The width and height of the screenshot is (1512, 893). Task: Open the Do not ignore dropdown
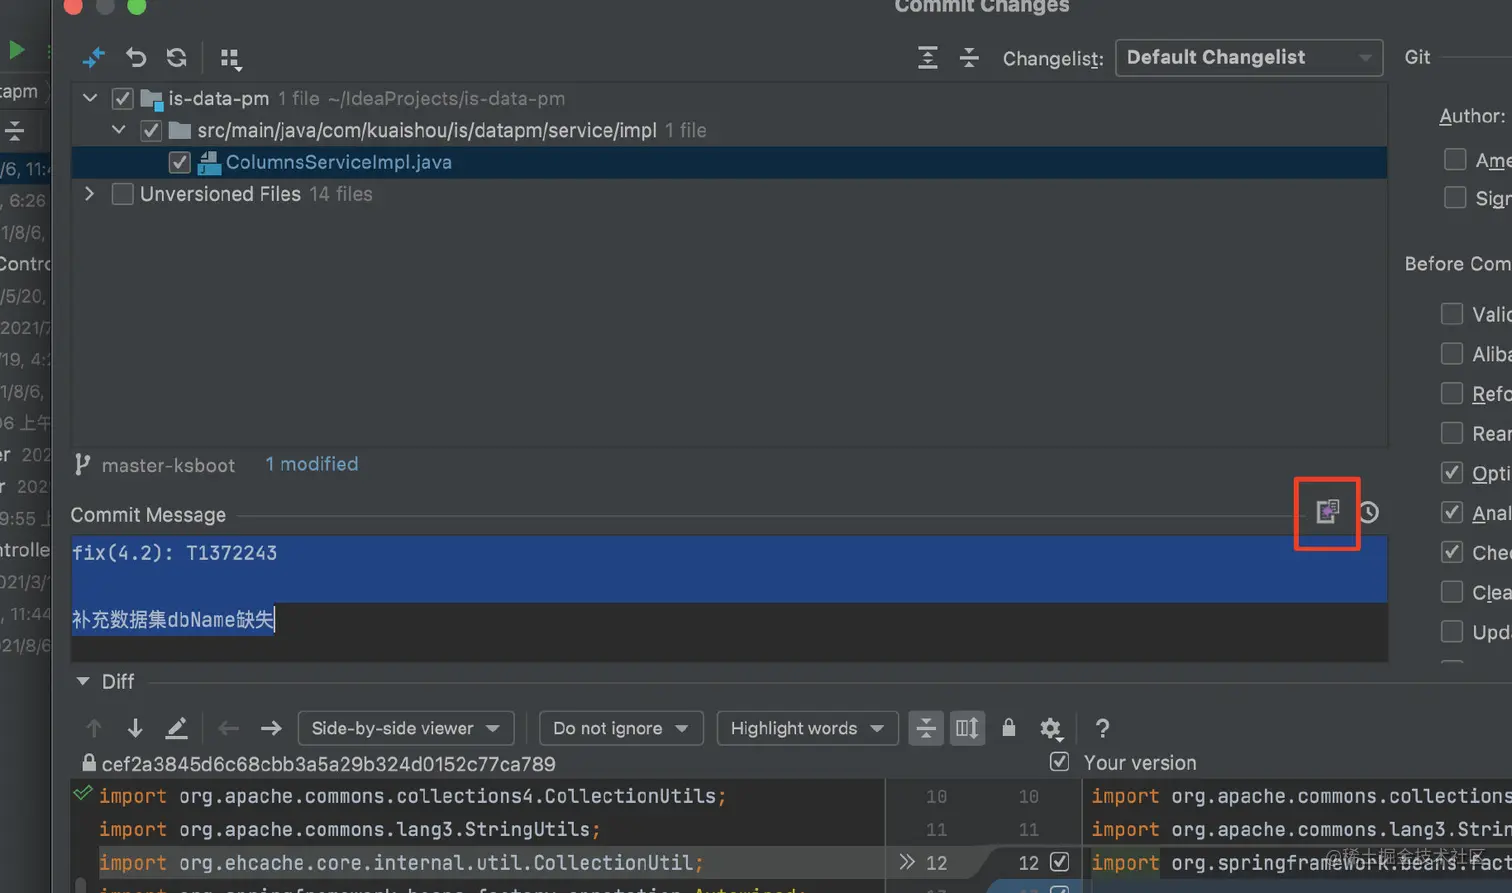621,728
